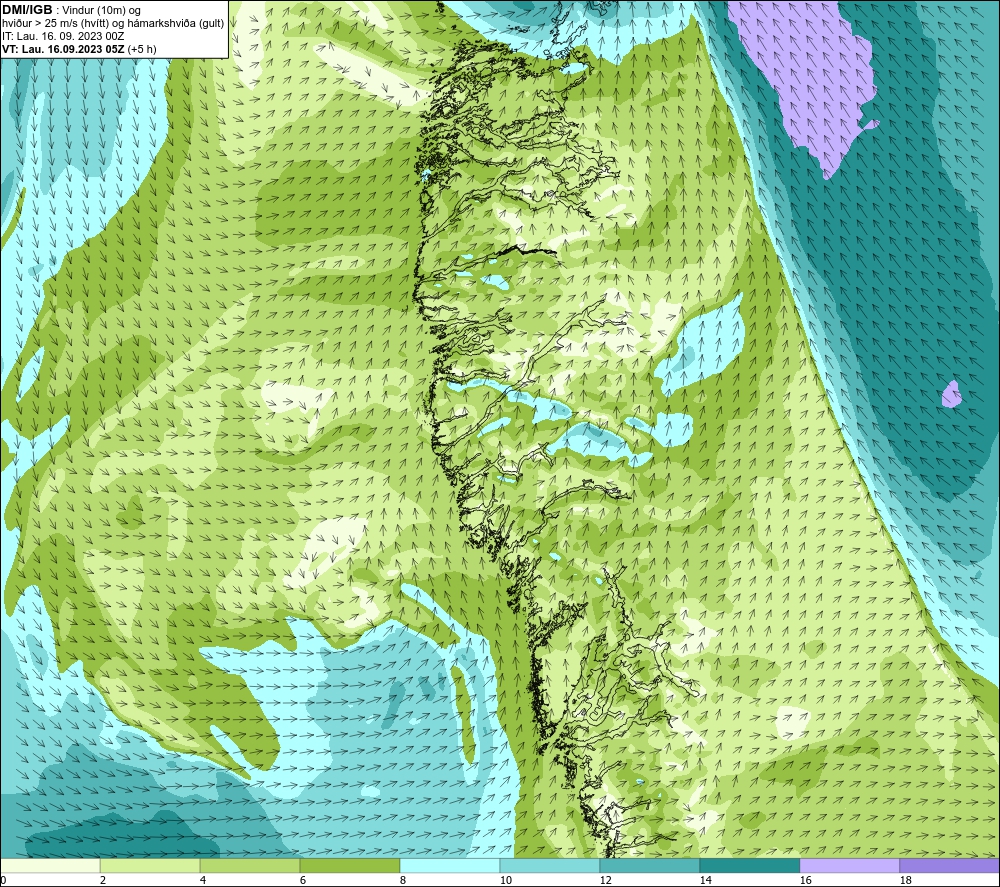Click the "12" label under the color scale
This screenshot has height=887, width=1000.
click(x=606, y=881)
